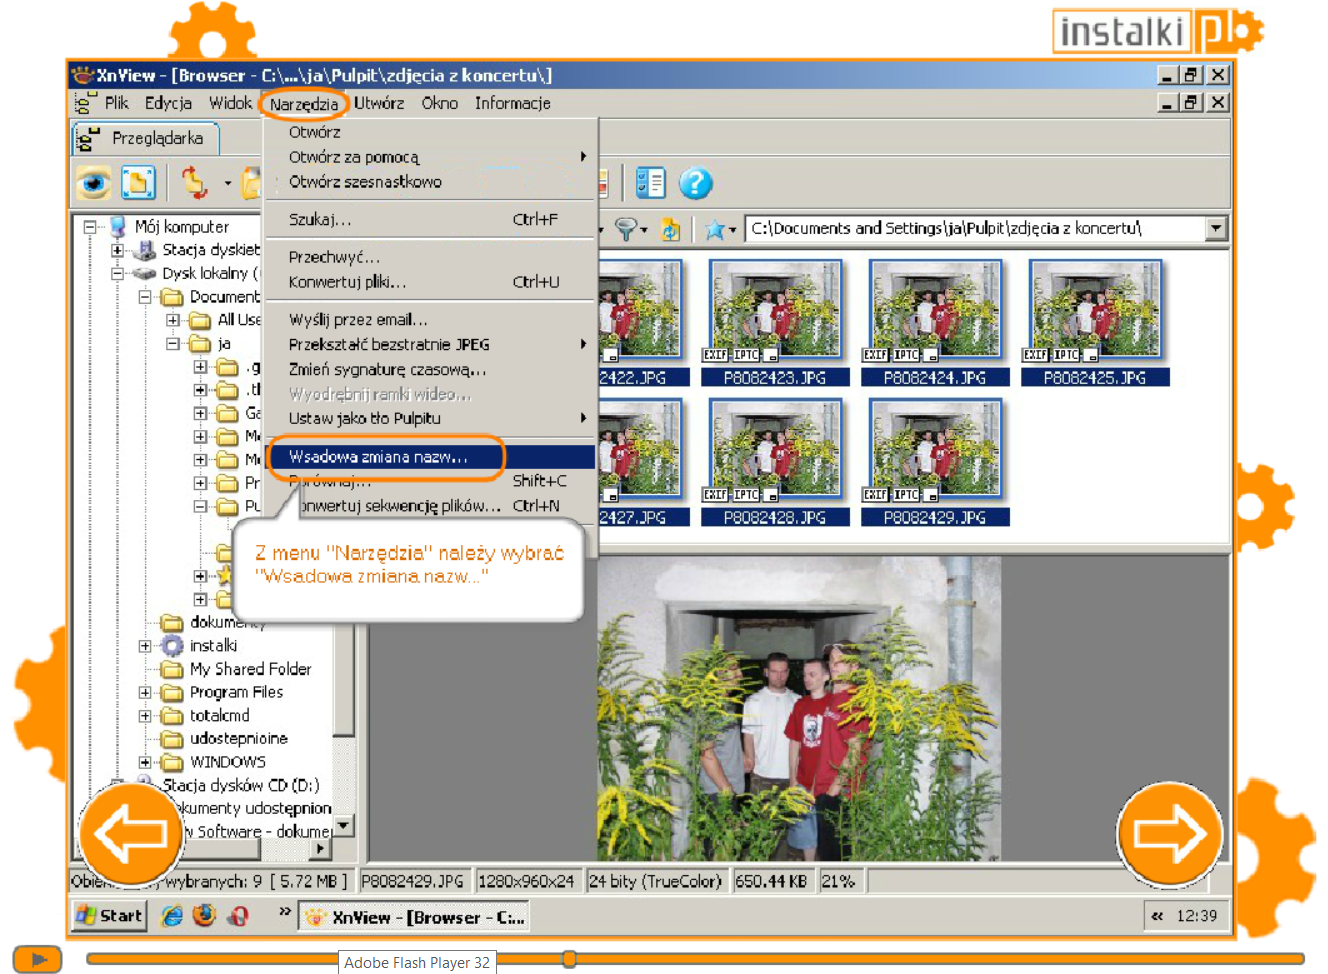Launch Firefox from the quick launch bar
Screen dimensions: 1328x974
pyautogui.click(x=204, y=916)
